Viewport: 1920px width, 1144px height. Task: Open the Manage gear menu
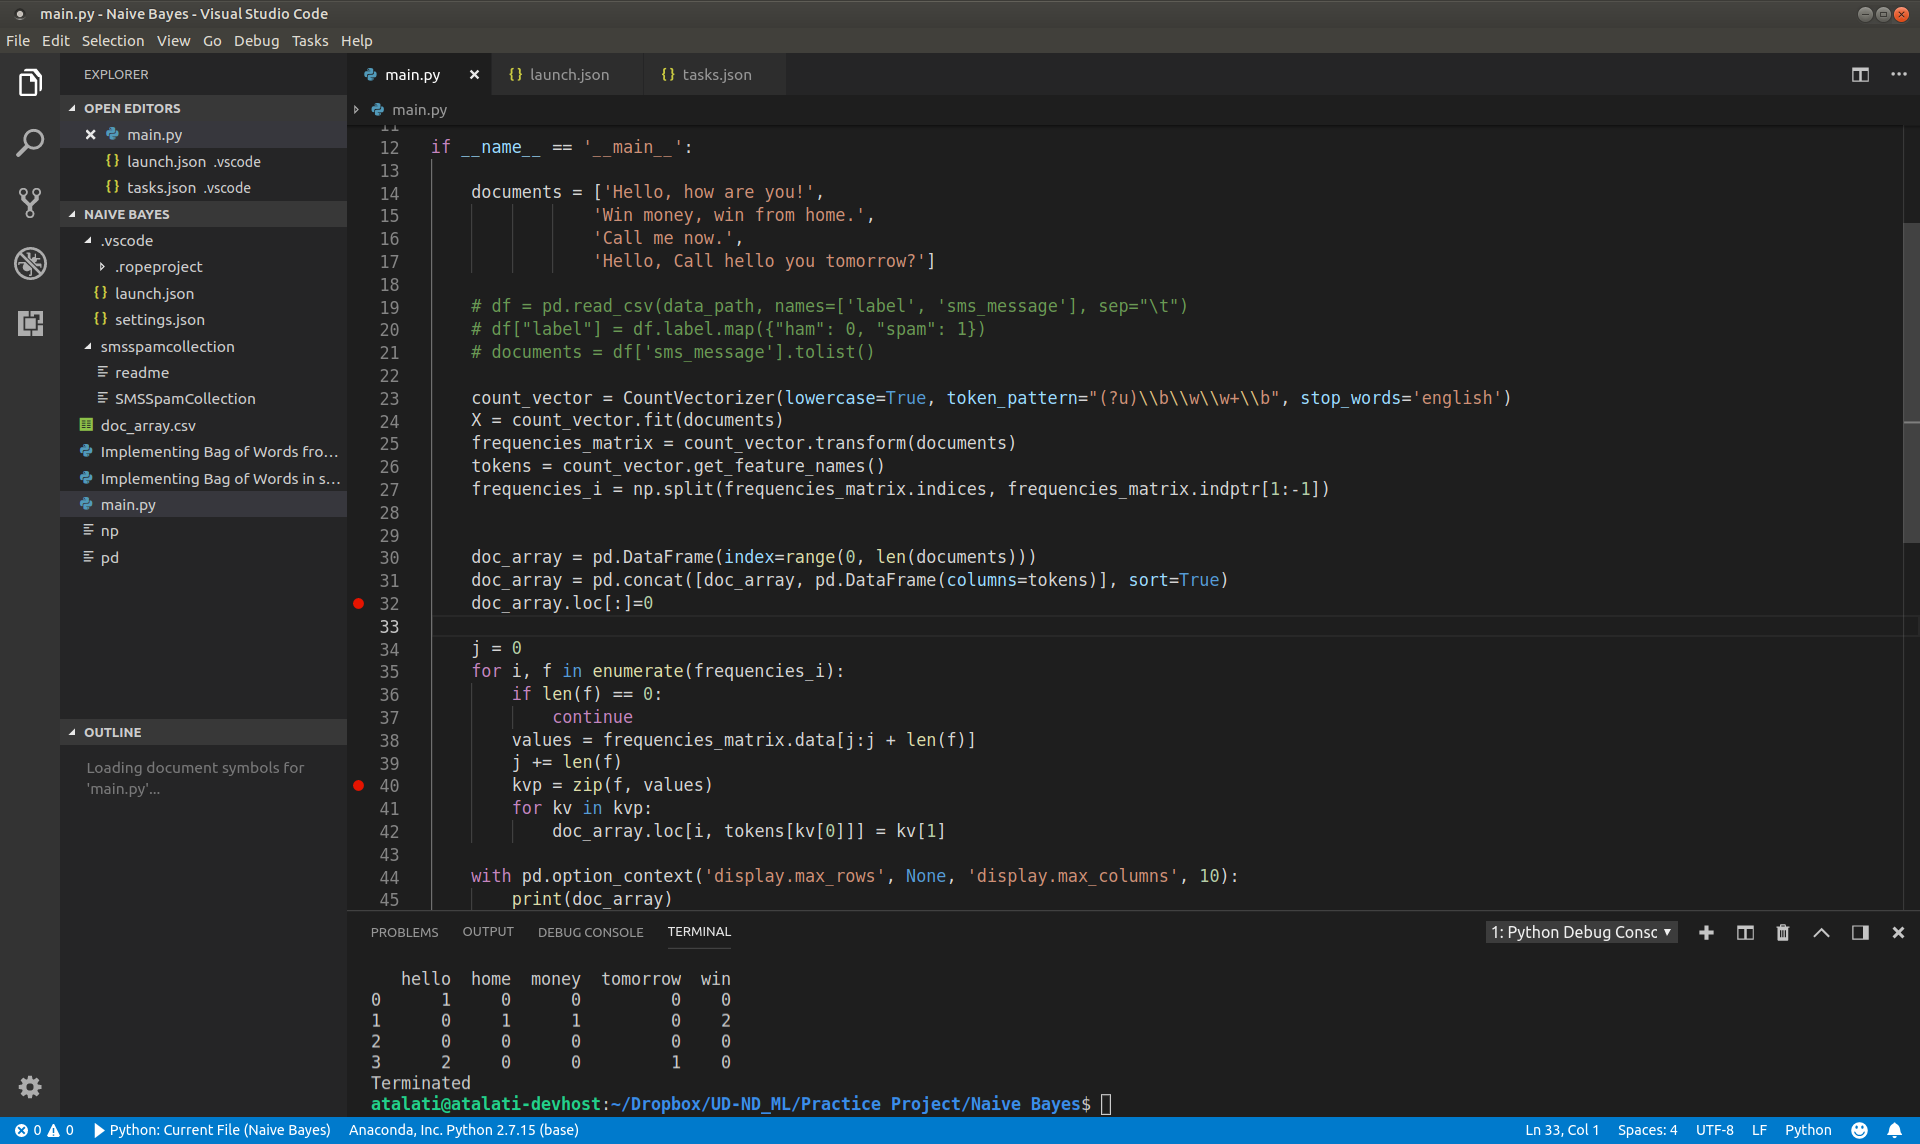click(x=30, y=1087)
